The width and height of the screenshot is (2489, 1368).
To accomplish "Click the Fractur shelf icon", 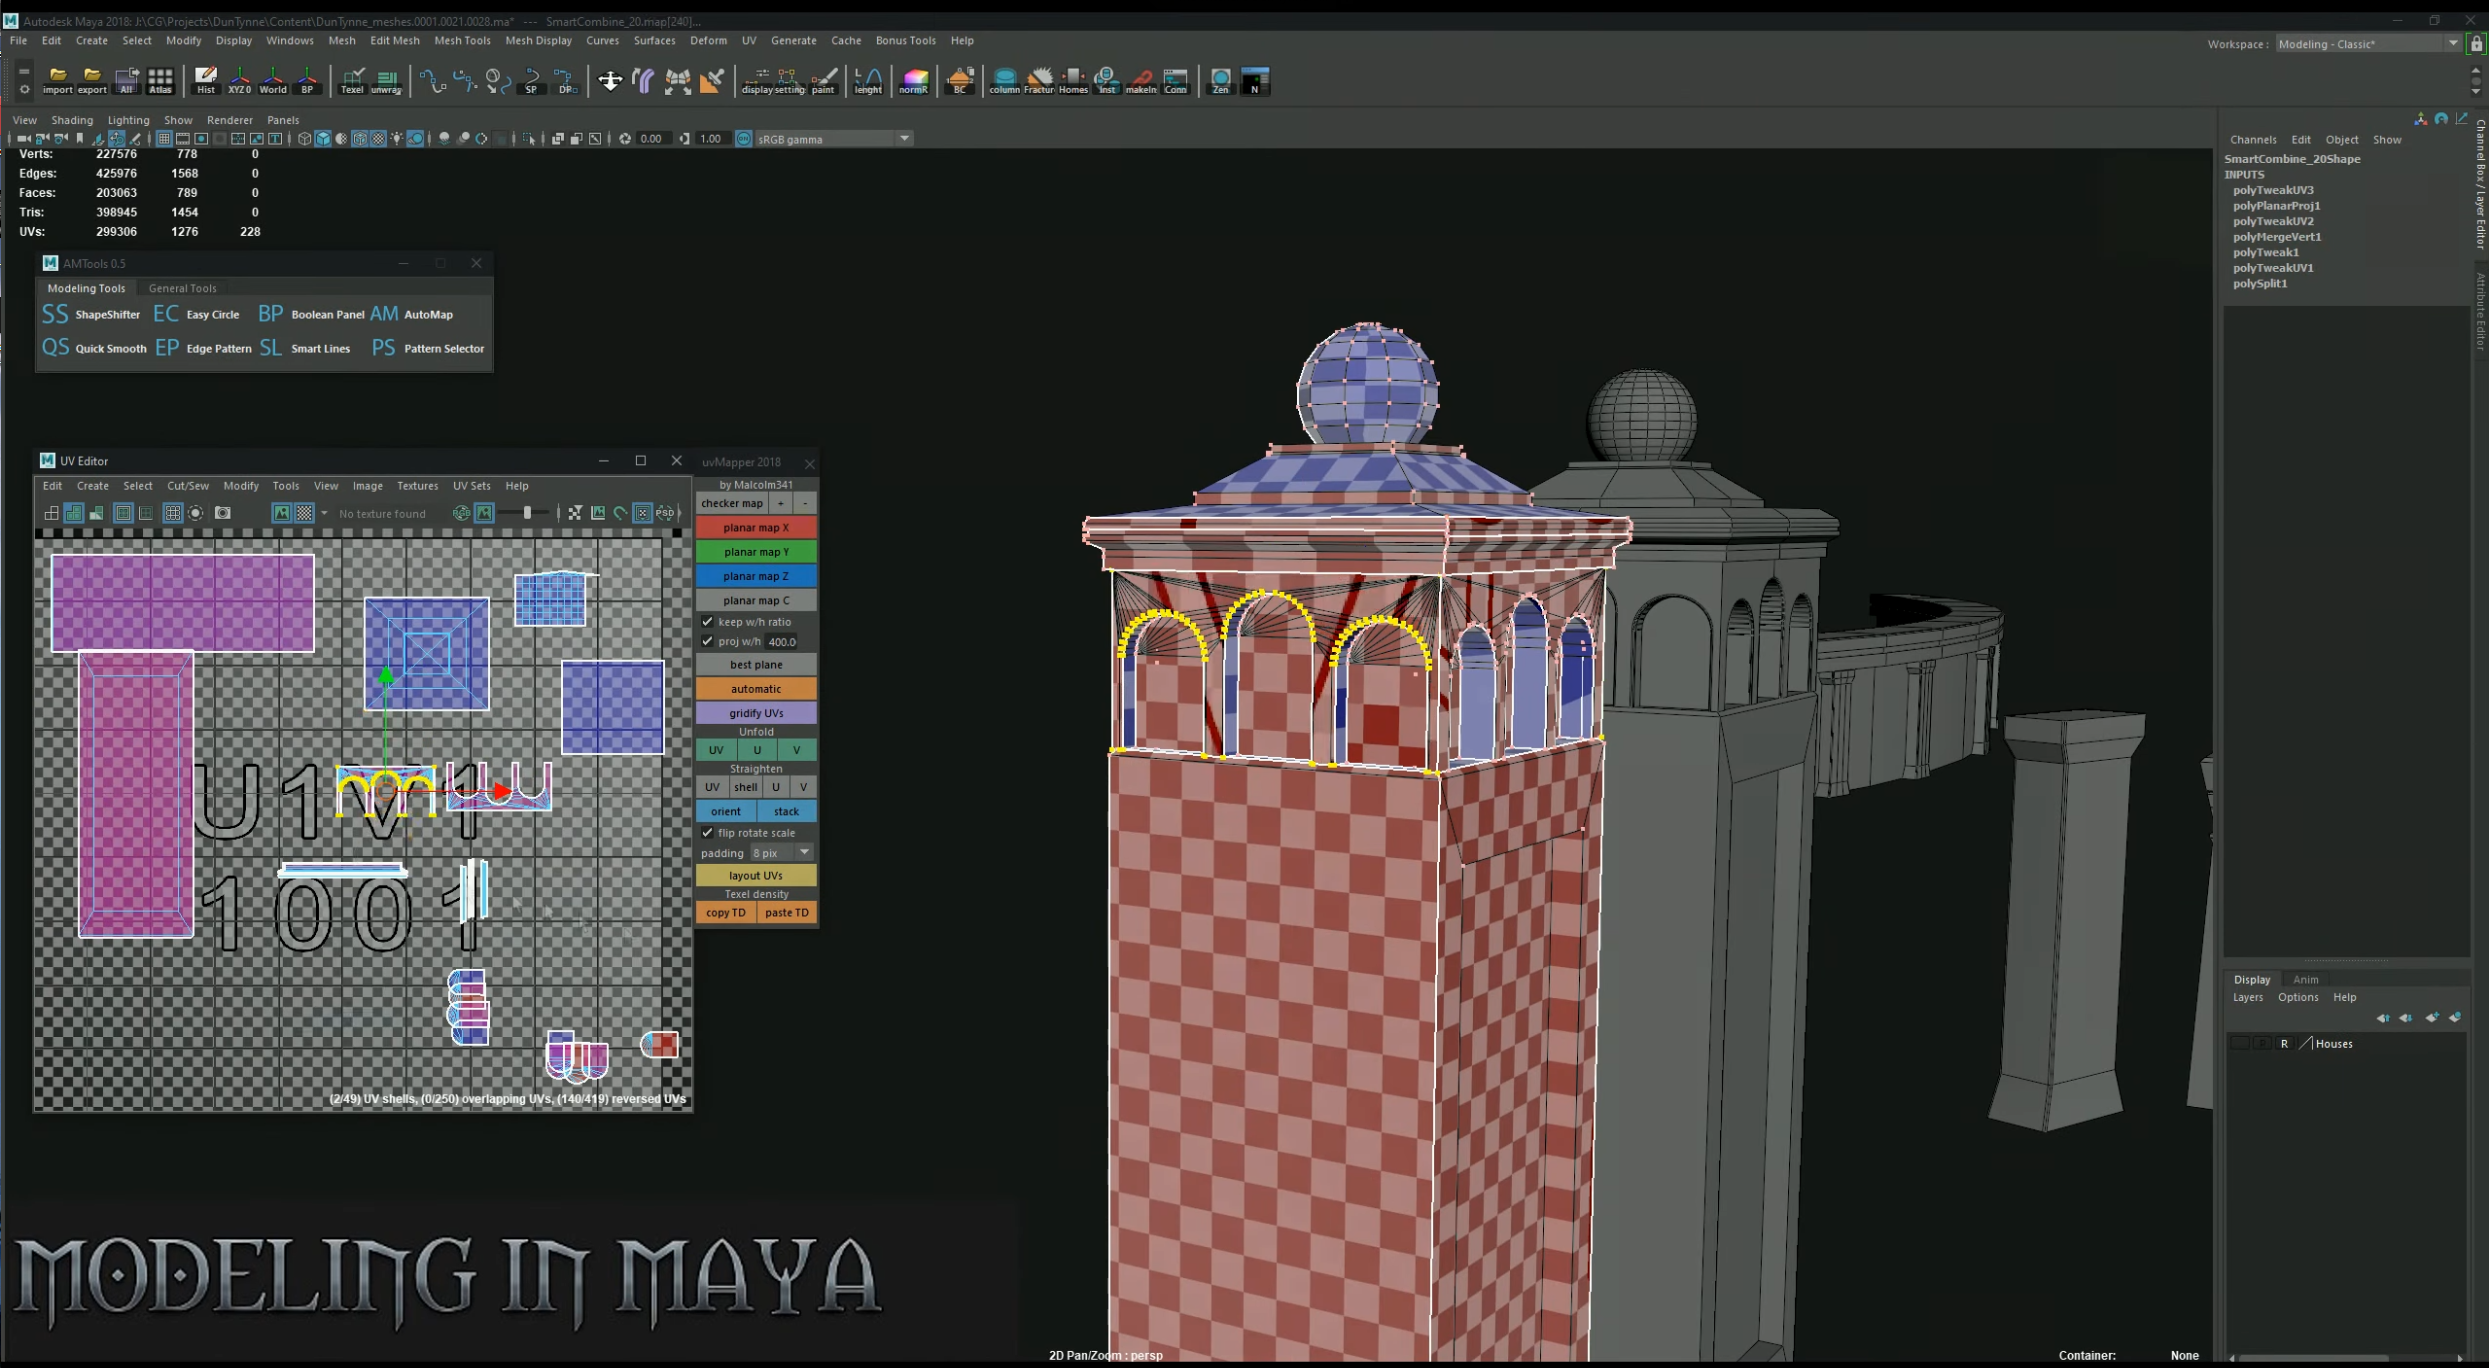I will 1039,79.
